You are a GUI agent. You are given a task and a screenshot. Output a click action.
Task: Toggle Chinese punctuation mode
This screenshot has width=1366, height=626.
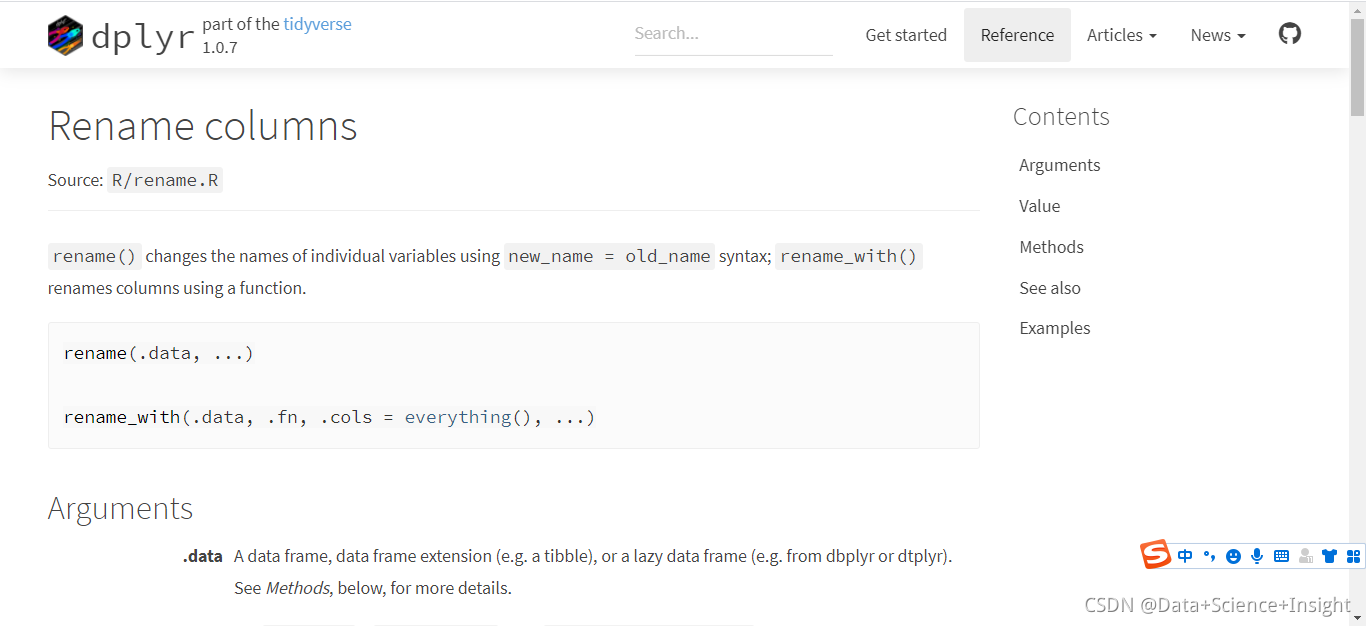1209,556
